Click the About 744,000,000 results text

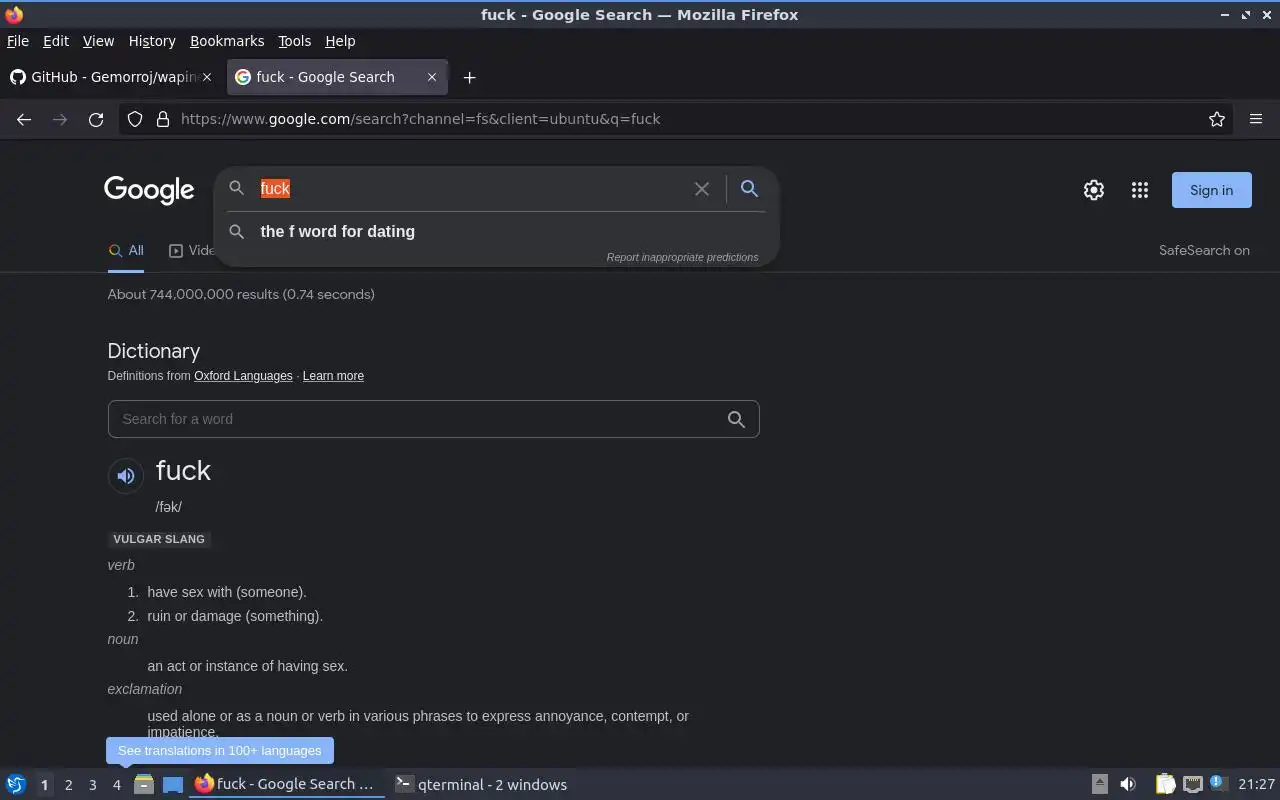pyautogui.click(x=241, y=294)
